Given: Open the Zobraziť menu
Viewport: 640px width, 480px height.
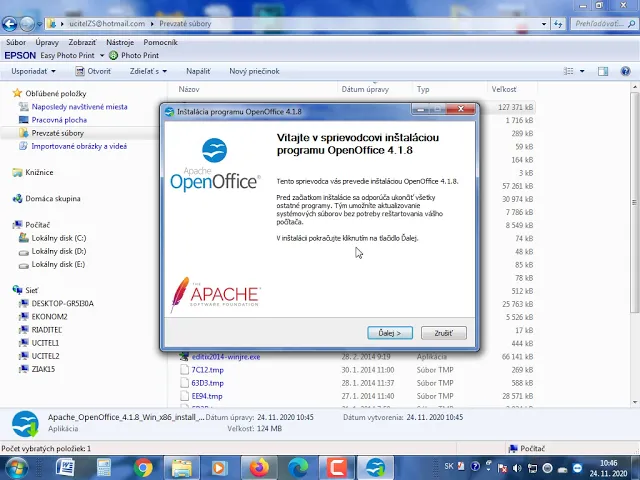Looking at the screenshot, I should [x=82, y=42].
